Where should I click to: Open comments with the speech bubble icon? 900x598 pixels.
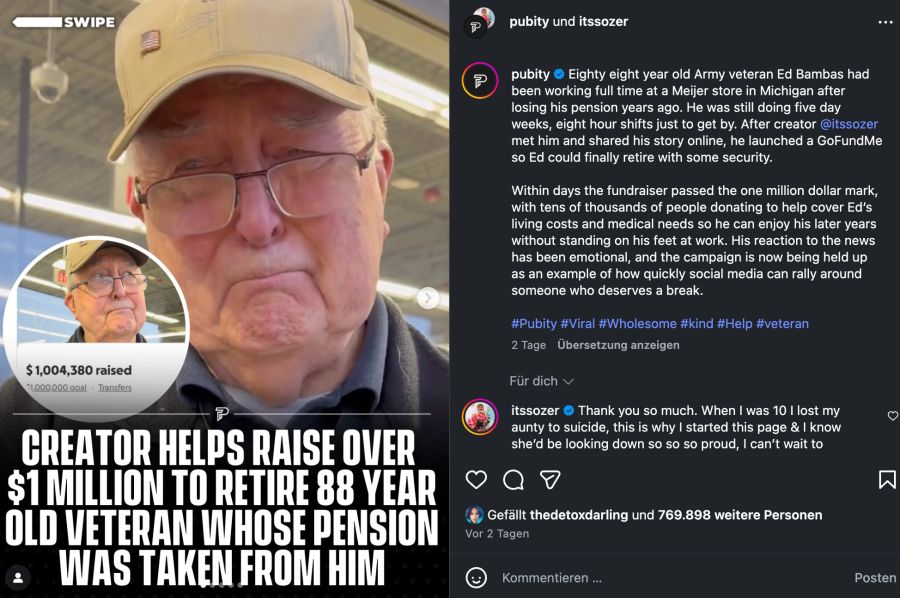tap(513, 479)
